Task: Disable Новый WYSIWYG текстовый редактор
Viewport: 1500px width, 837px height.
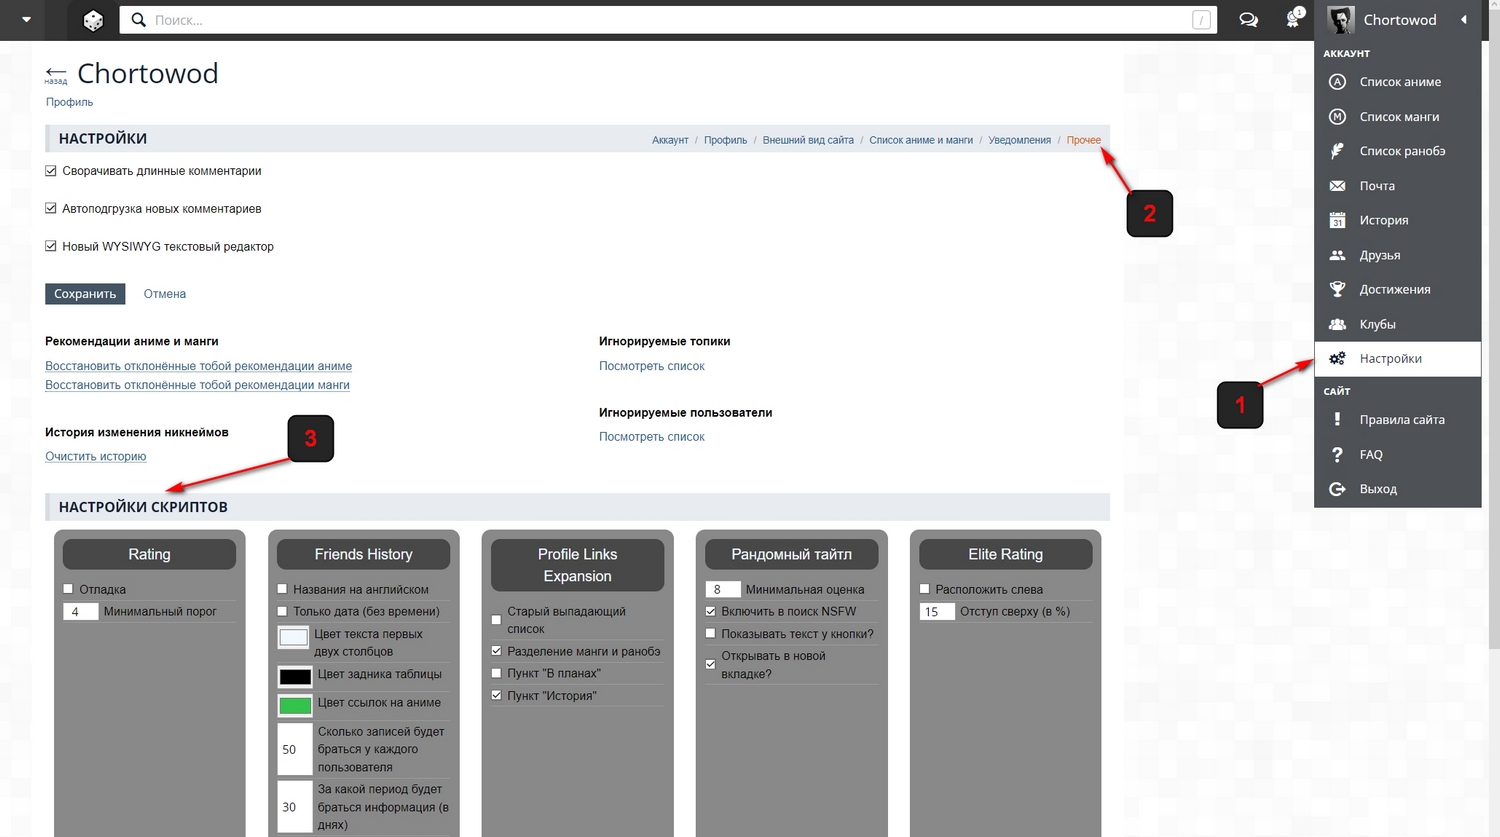Action: tap(50, 246)
